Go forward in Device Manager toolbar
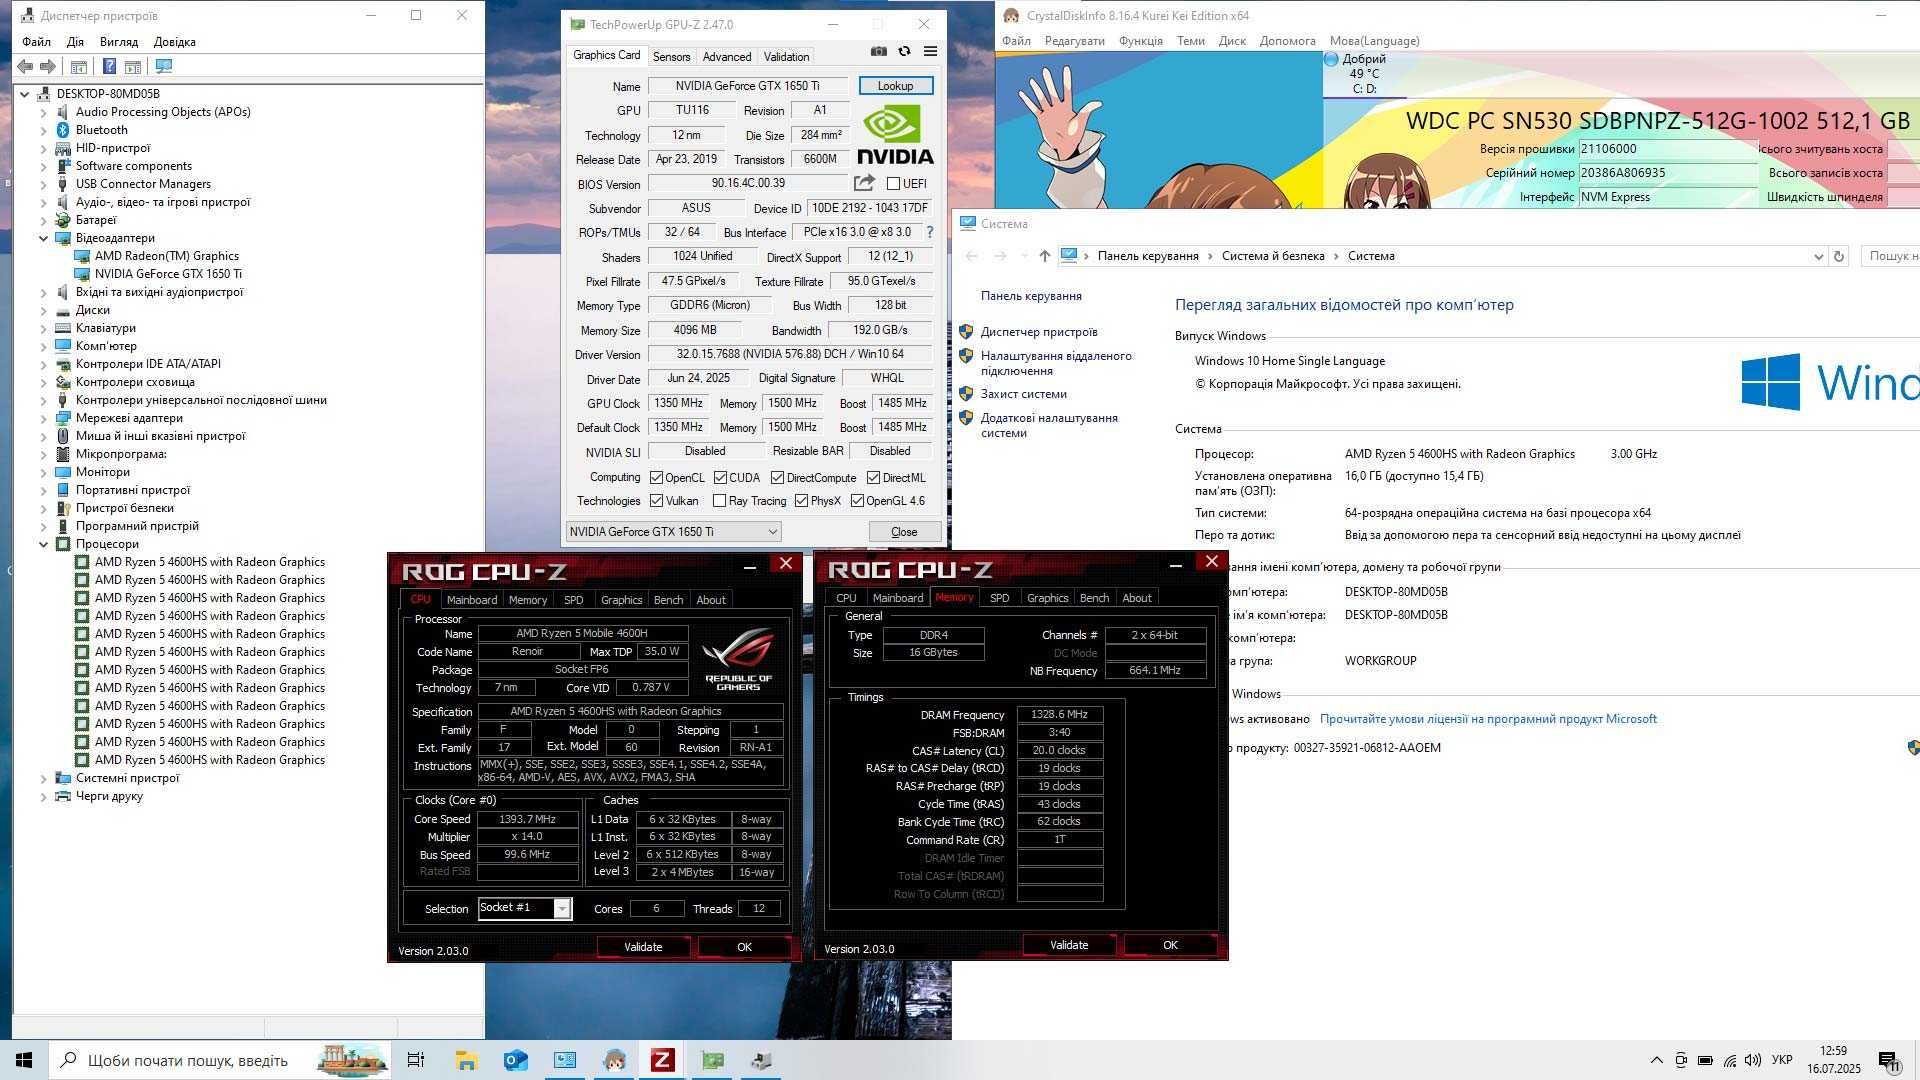The image size is (1920, 1080). [x=47, y=67]
